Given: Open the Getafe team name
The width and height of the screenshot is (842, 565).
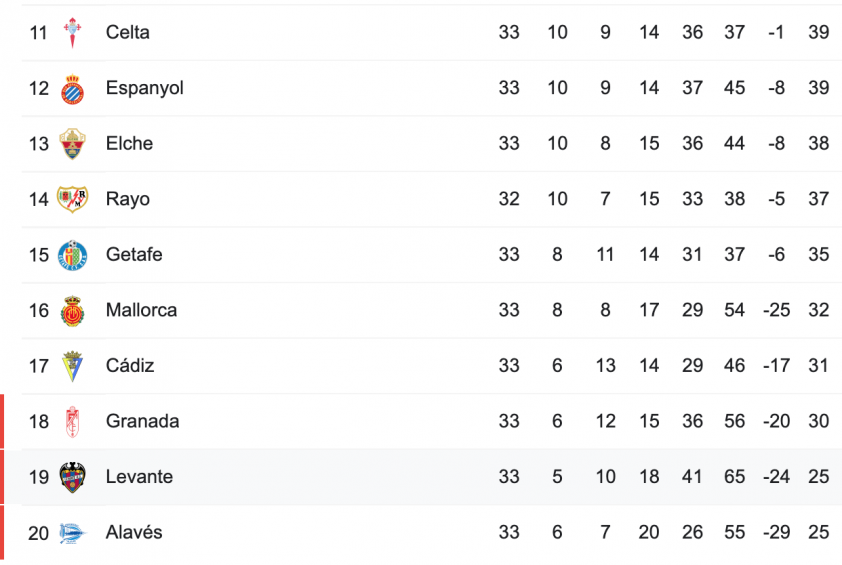Looking at the screenshot, I should click(134, 255).
